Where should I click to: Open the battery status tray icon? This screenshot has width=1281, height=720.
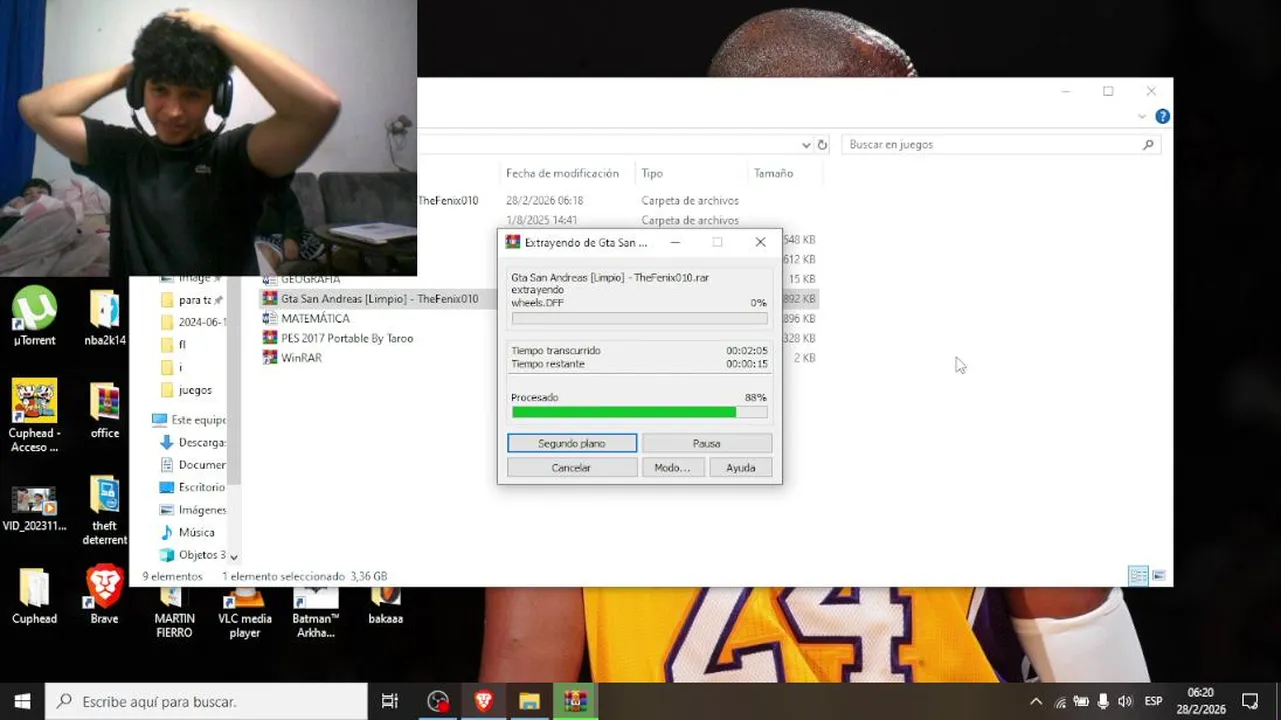[1082, 701]
